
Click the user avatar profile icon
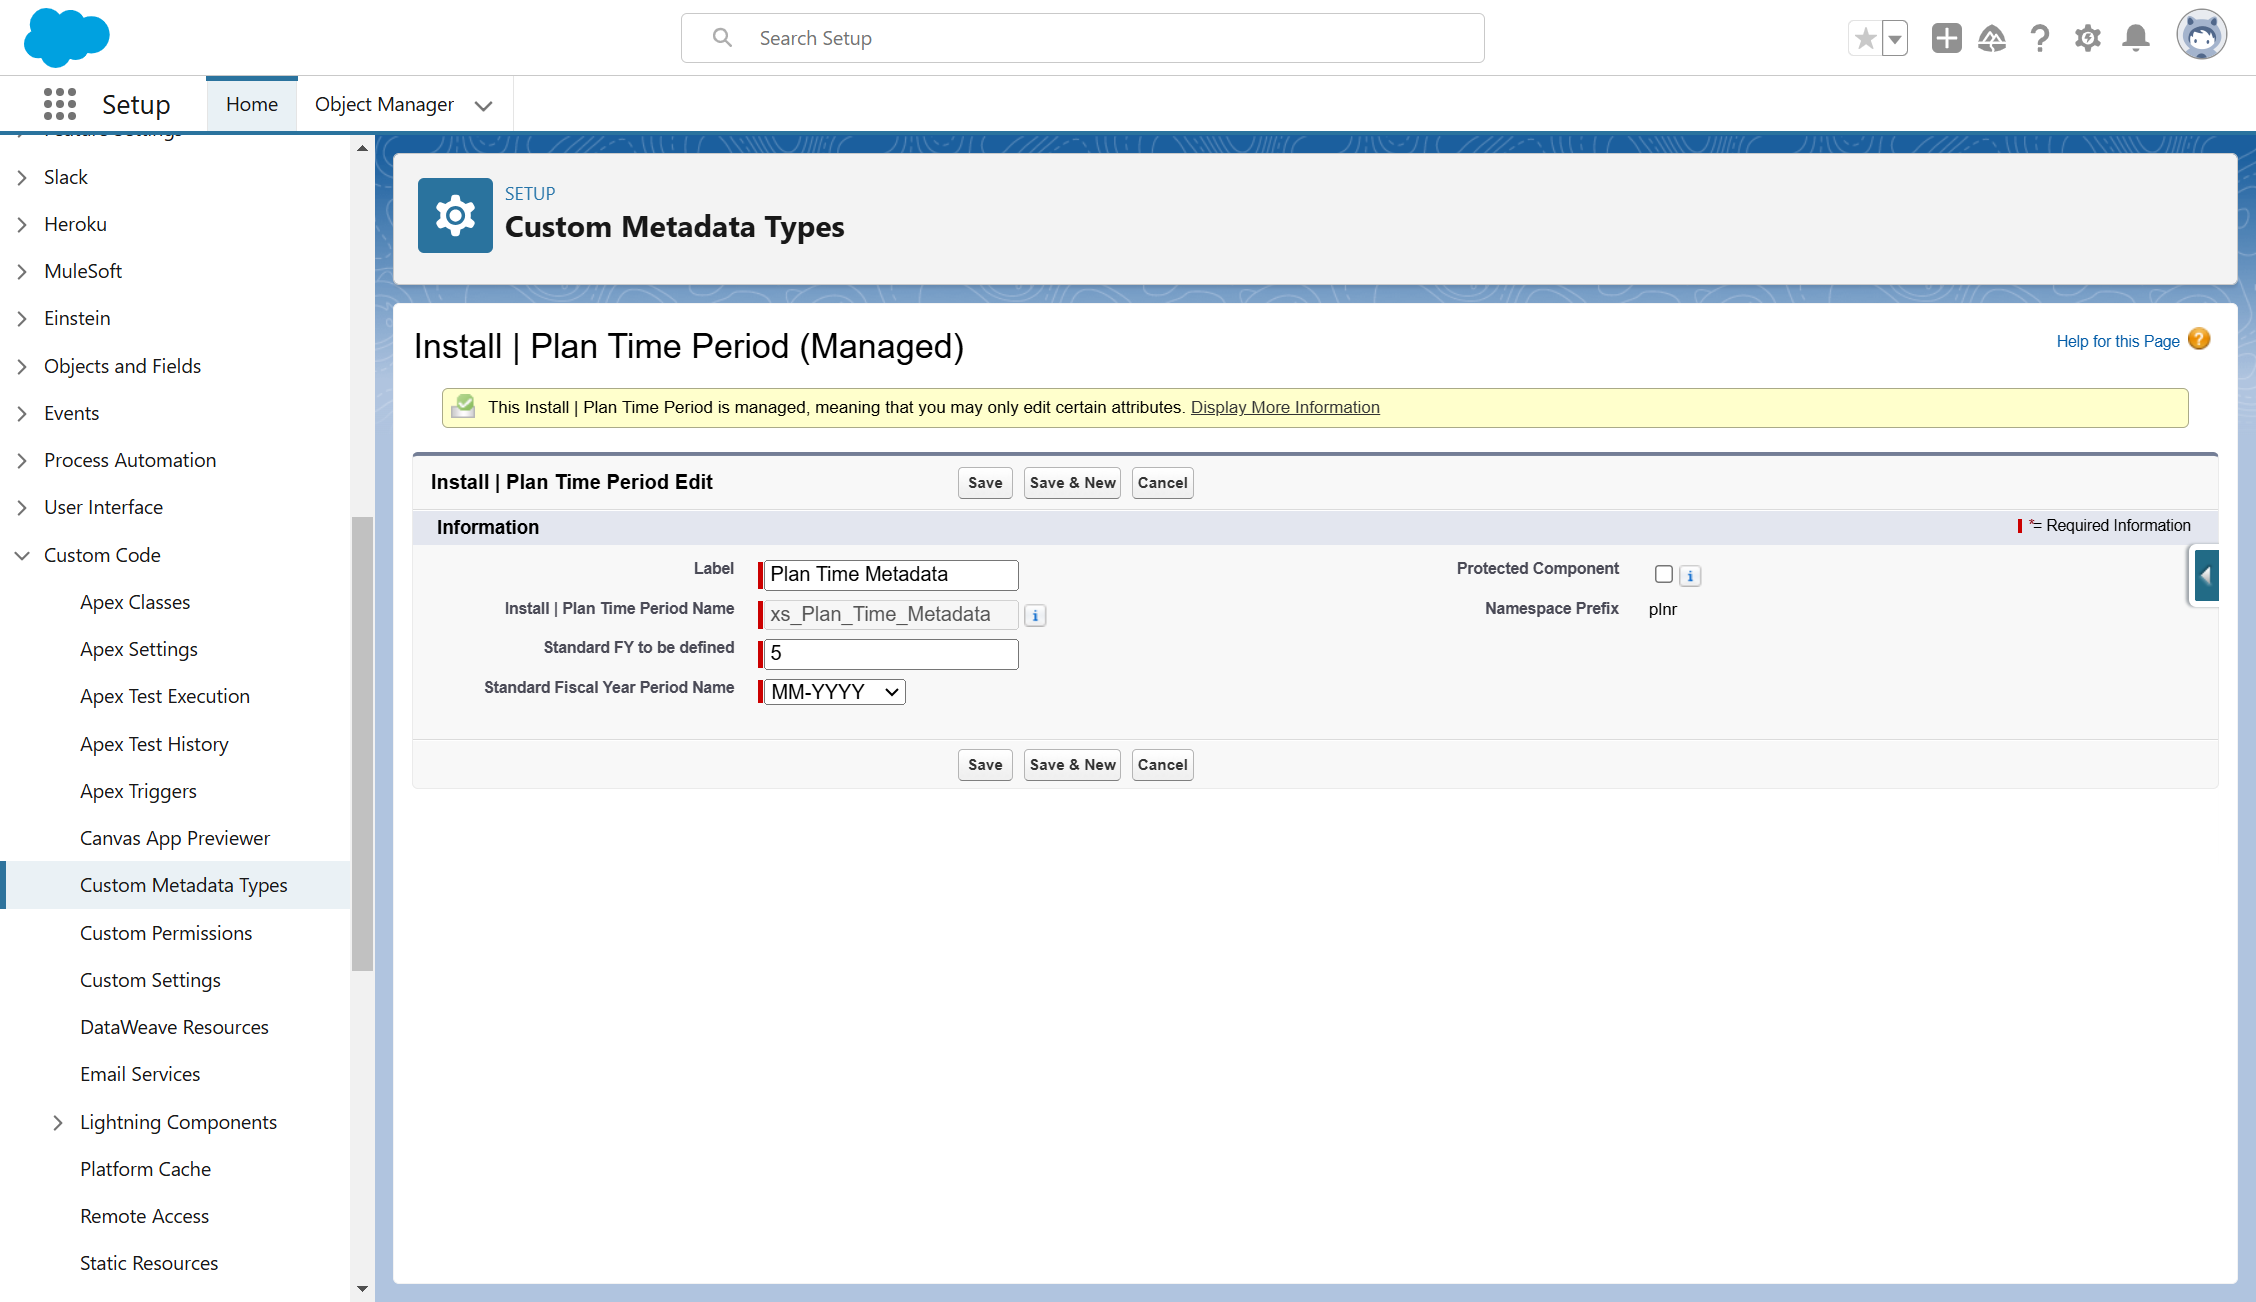(2201, 37)
